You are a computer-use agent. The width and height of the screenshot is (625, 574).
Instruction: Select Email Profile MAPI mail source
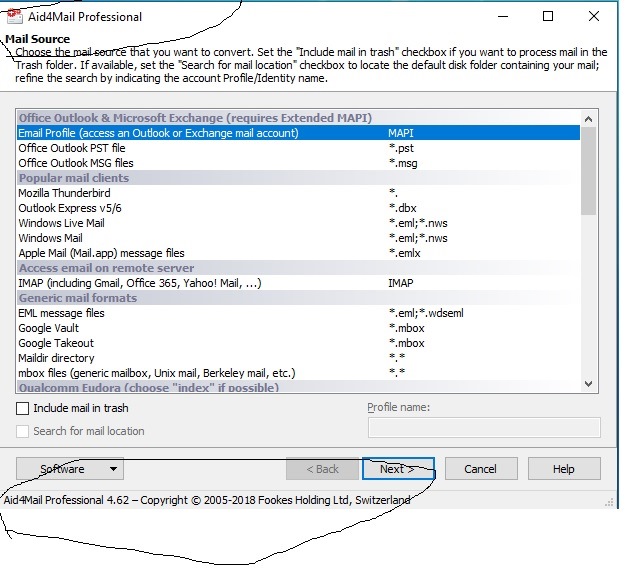coord(298,133)
